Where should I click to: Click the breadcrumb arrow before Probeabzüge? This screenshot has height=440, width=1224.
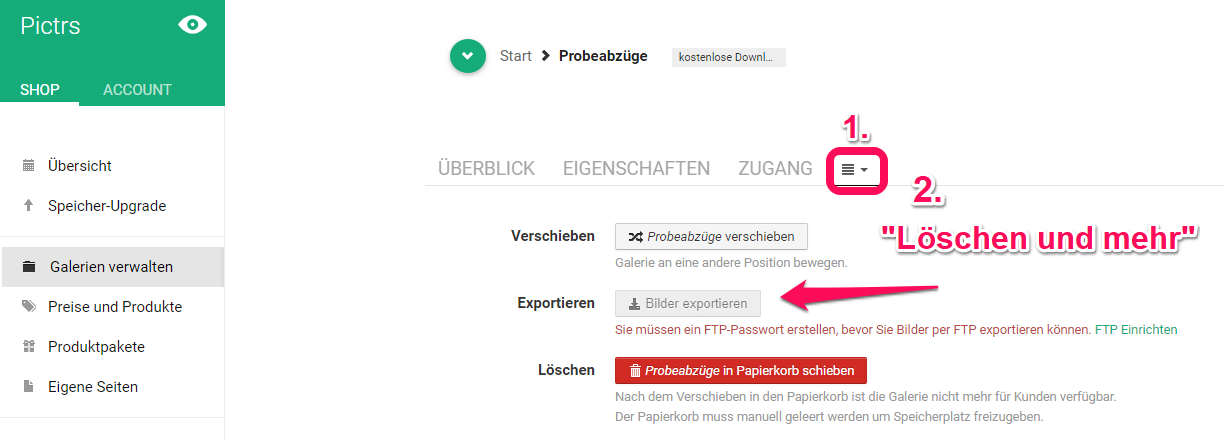point(546,56)
